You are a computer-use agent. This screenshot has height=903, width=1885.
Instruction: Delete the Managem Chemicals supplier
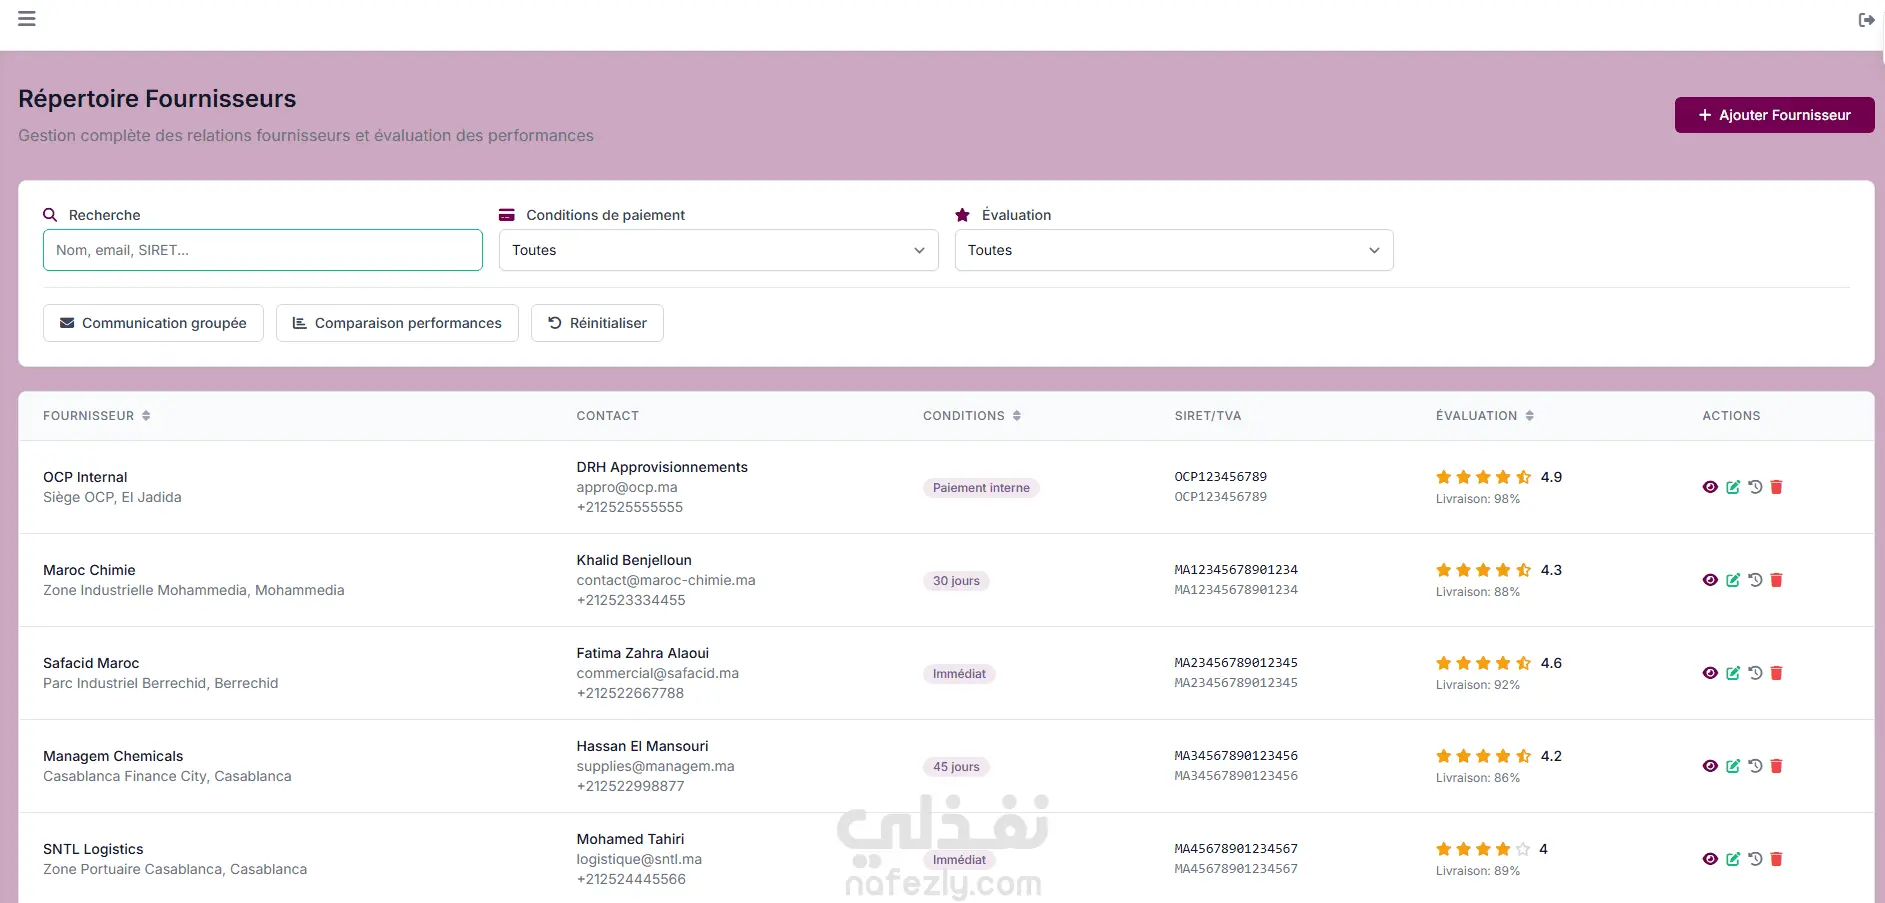pyautogui.click(x=1777, y=766)
